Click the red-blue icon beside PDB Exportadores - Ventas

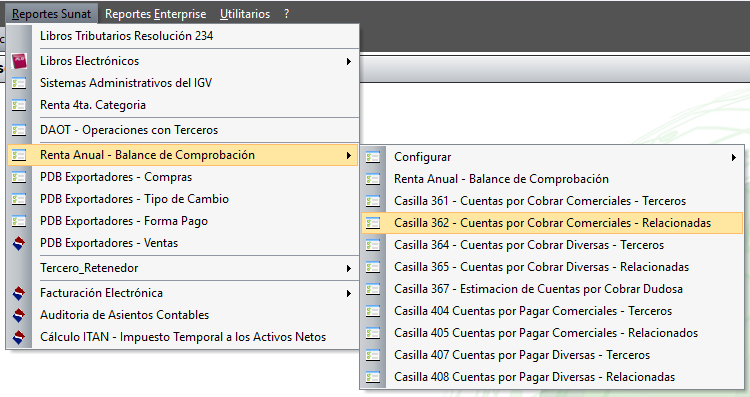click(19, 243)
